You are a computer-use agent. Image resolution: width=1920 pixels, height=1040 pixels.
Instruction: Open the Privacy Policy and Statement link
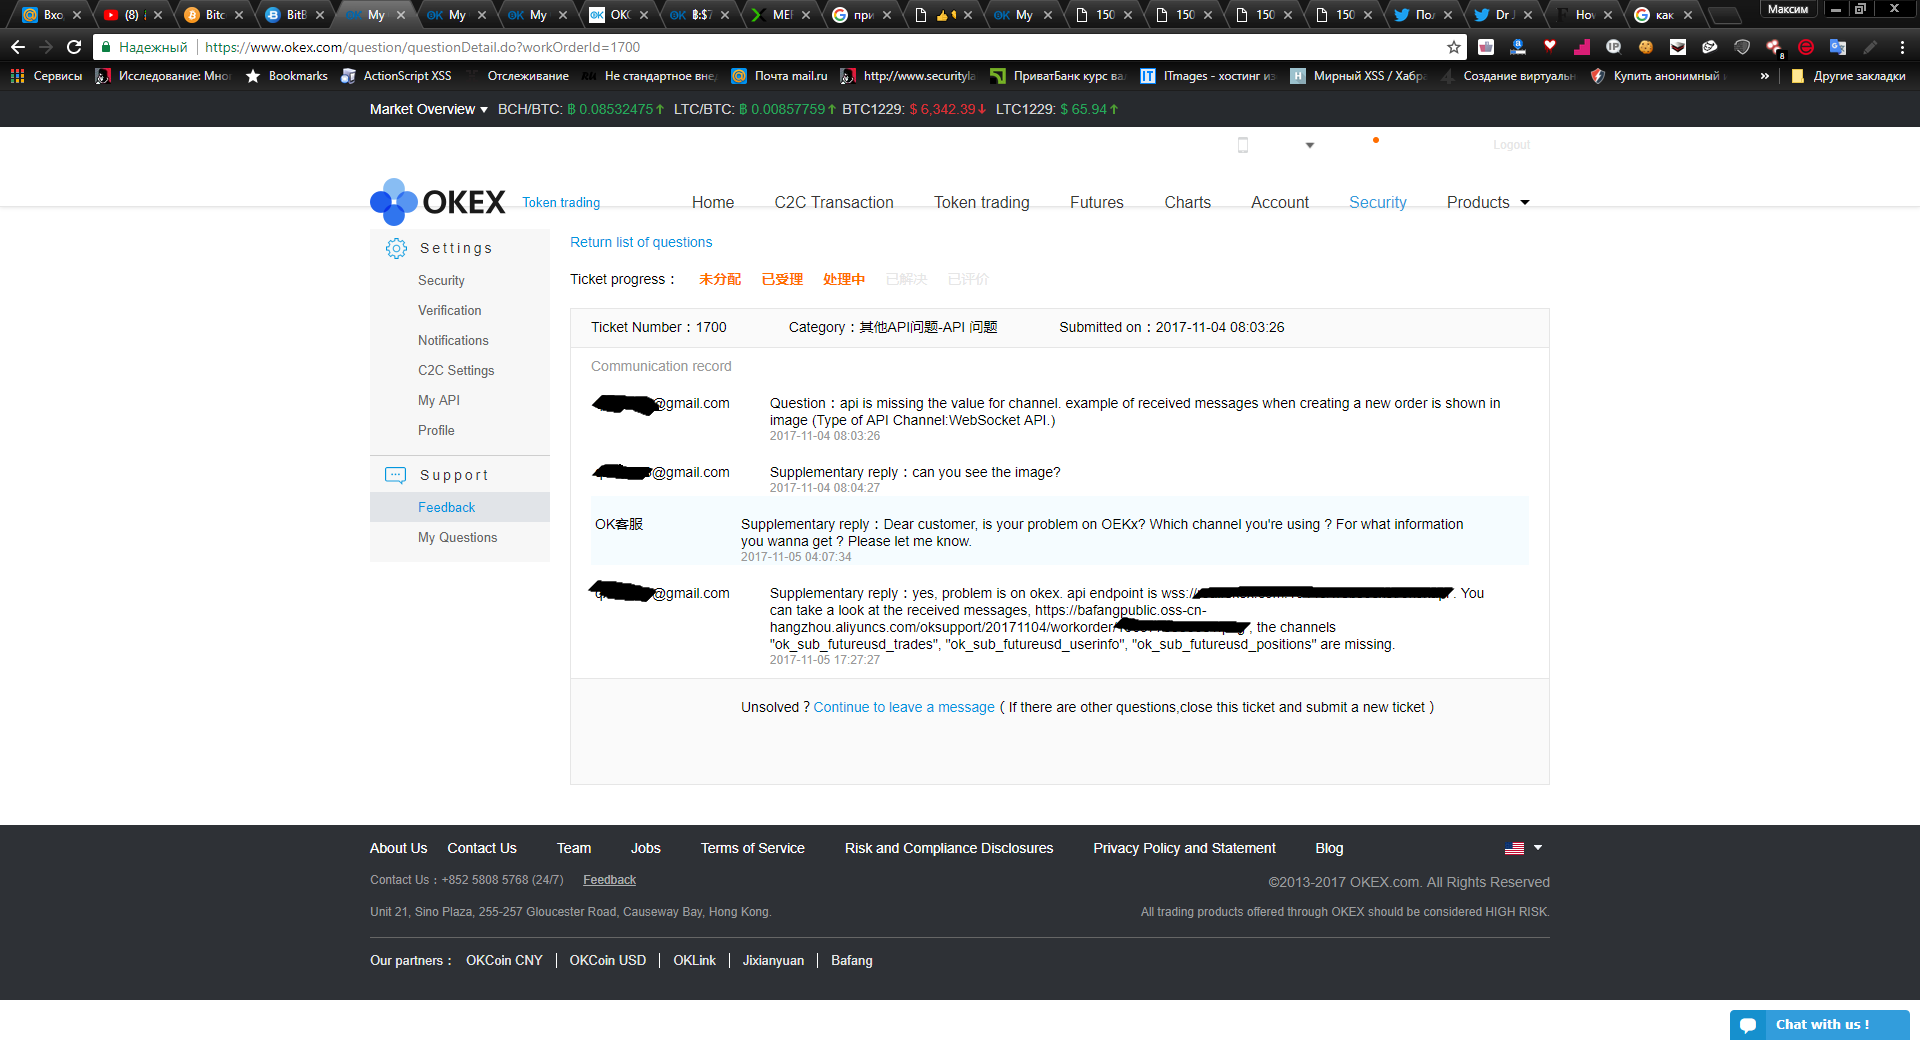pyautogui.click(x=1184, y=848)
